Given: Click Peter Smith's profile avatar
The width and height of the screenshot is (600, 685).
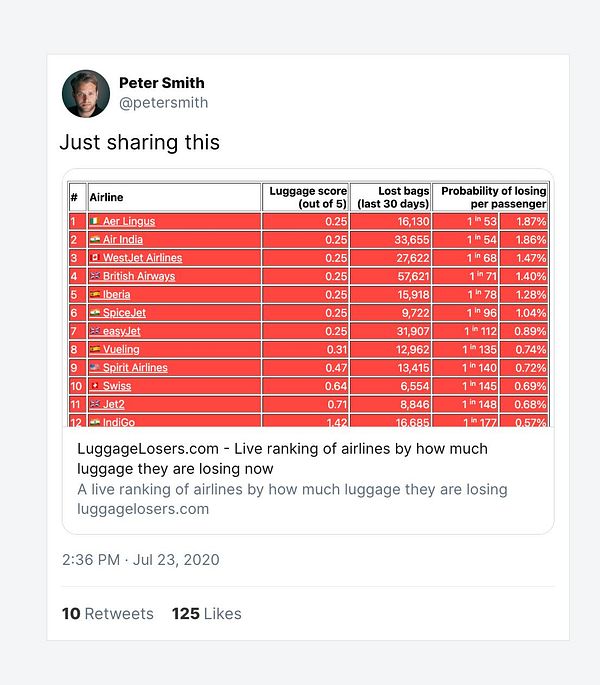Looking at the screenshot, I should [86, 93].
